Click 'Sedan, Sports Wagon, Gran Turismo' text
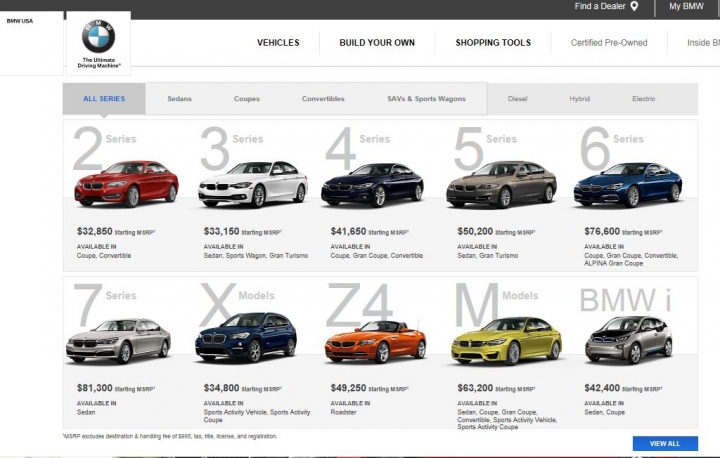The width and height of the screenshot is (720, 458). (x=256, y=255)
